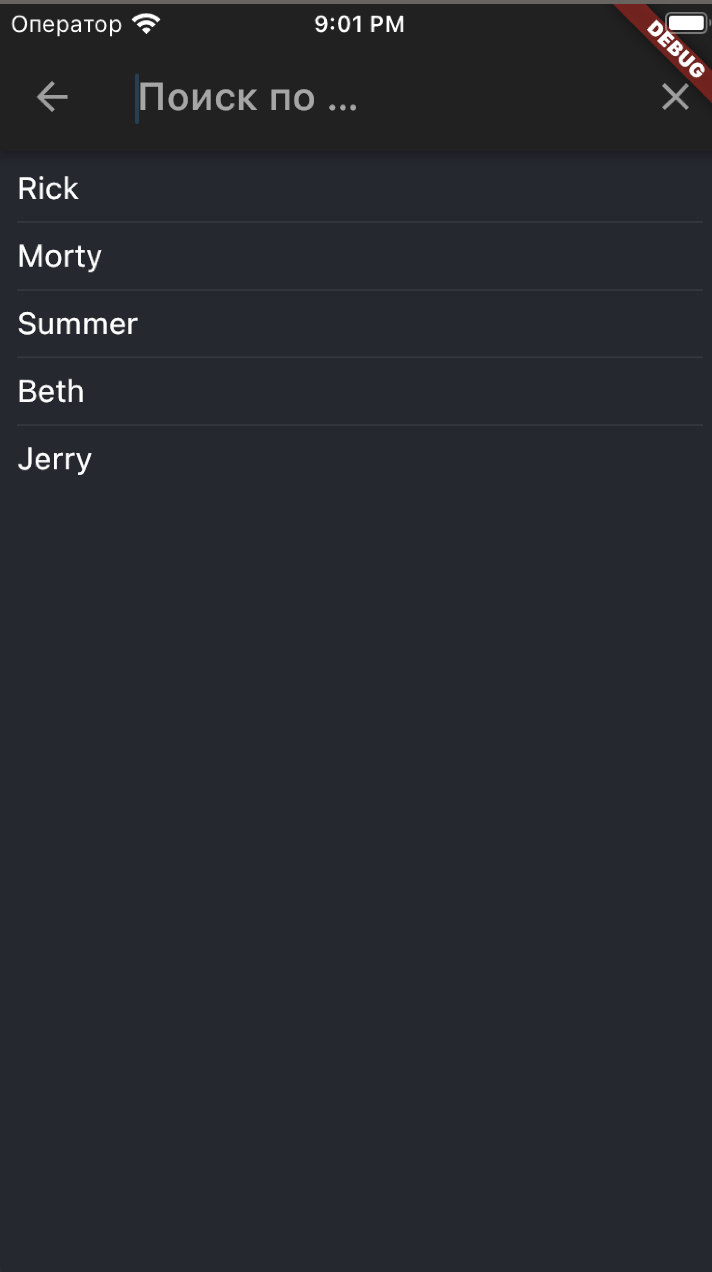The height and width of the screenshot is (1272, 712).
Task: Tap the battery icon in status bar
Action: (686, 23)
